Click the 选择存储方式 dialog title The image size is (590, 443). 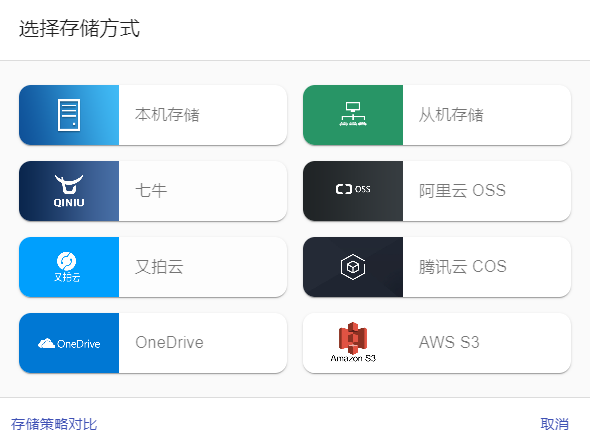point(79,29)
